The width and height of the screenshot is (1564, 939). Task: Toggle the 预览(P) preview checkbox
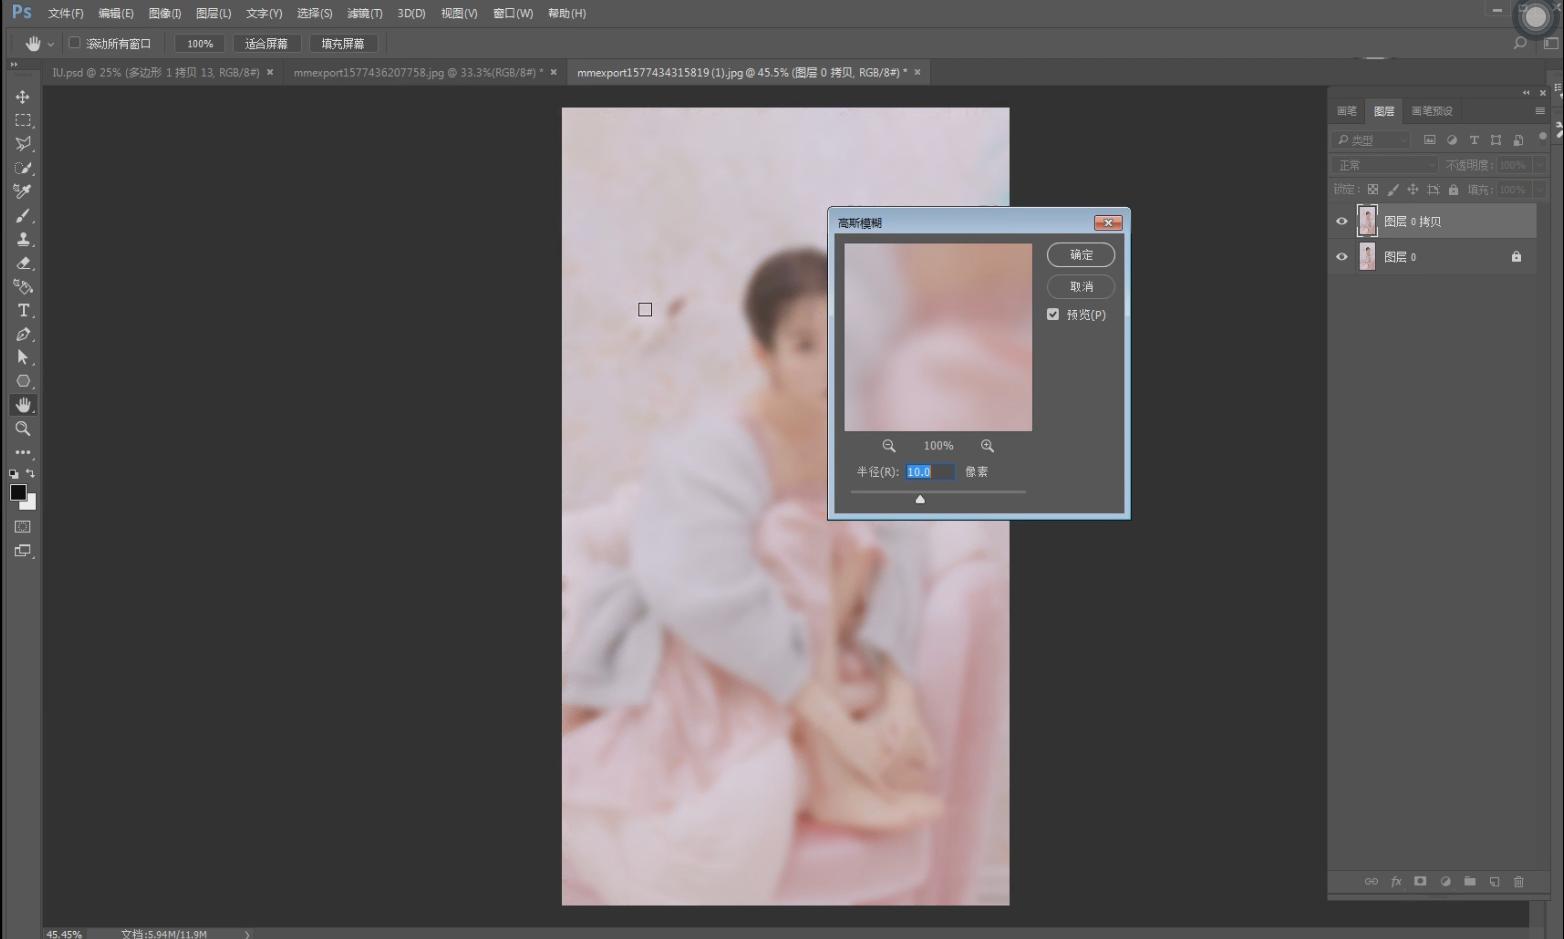[1053, 314]
